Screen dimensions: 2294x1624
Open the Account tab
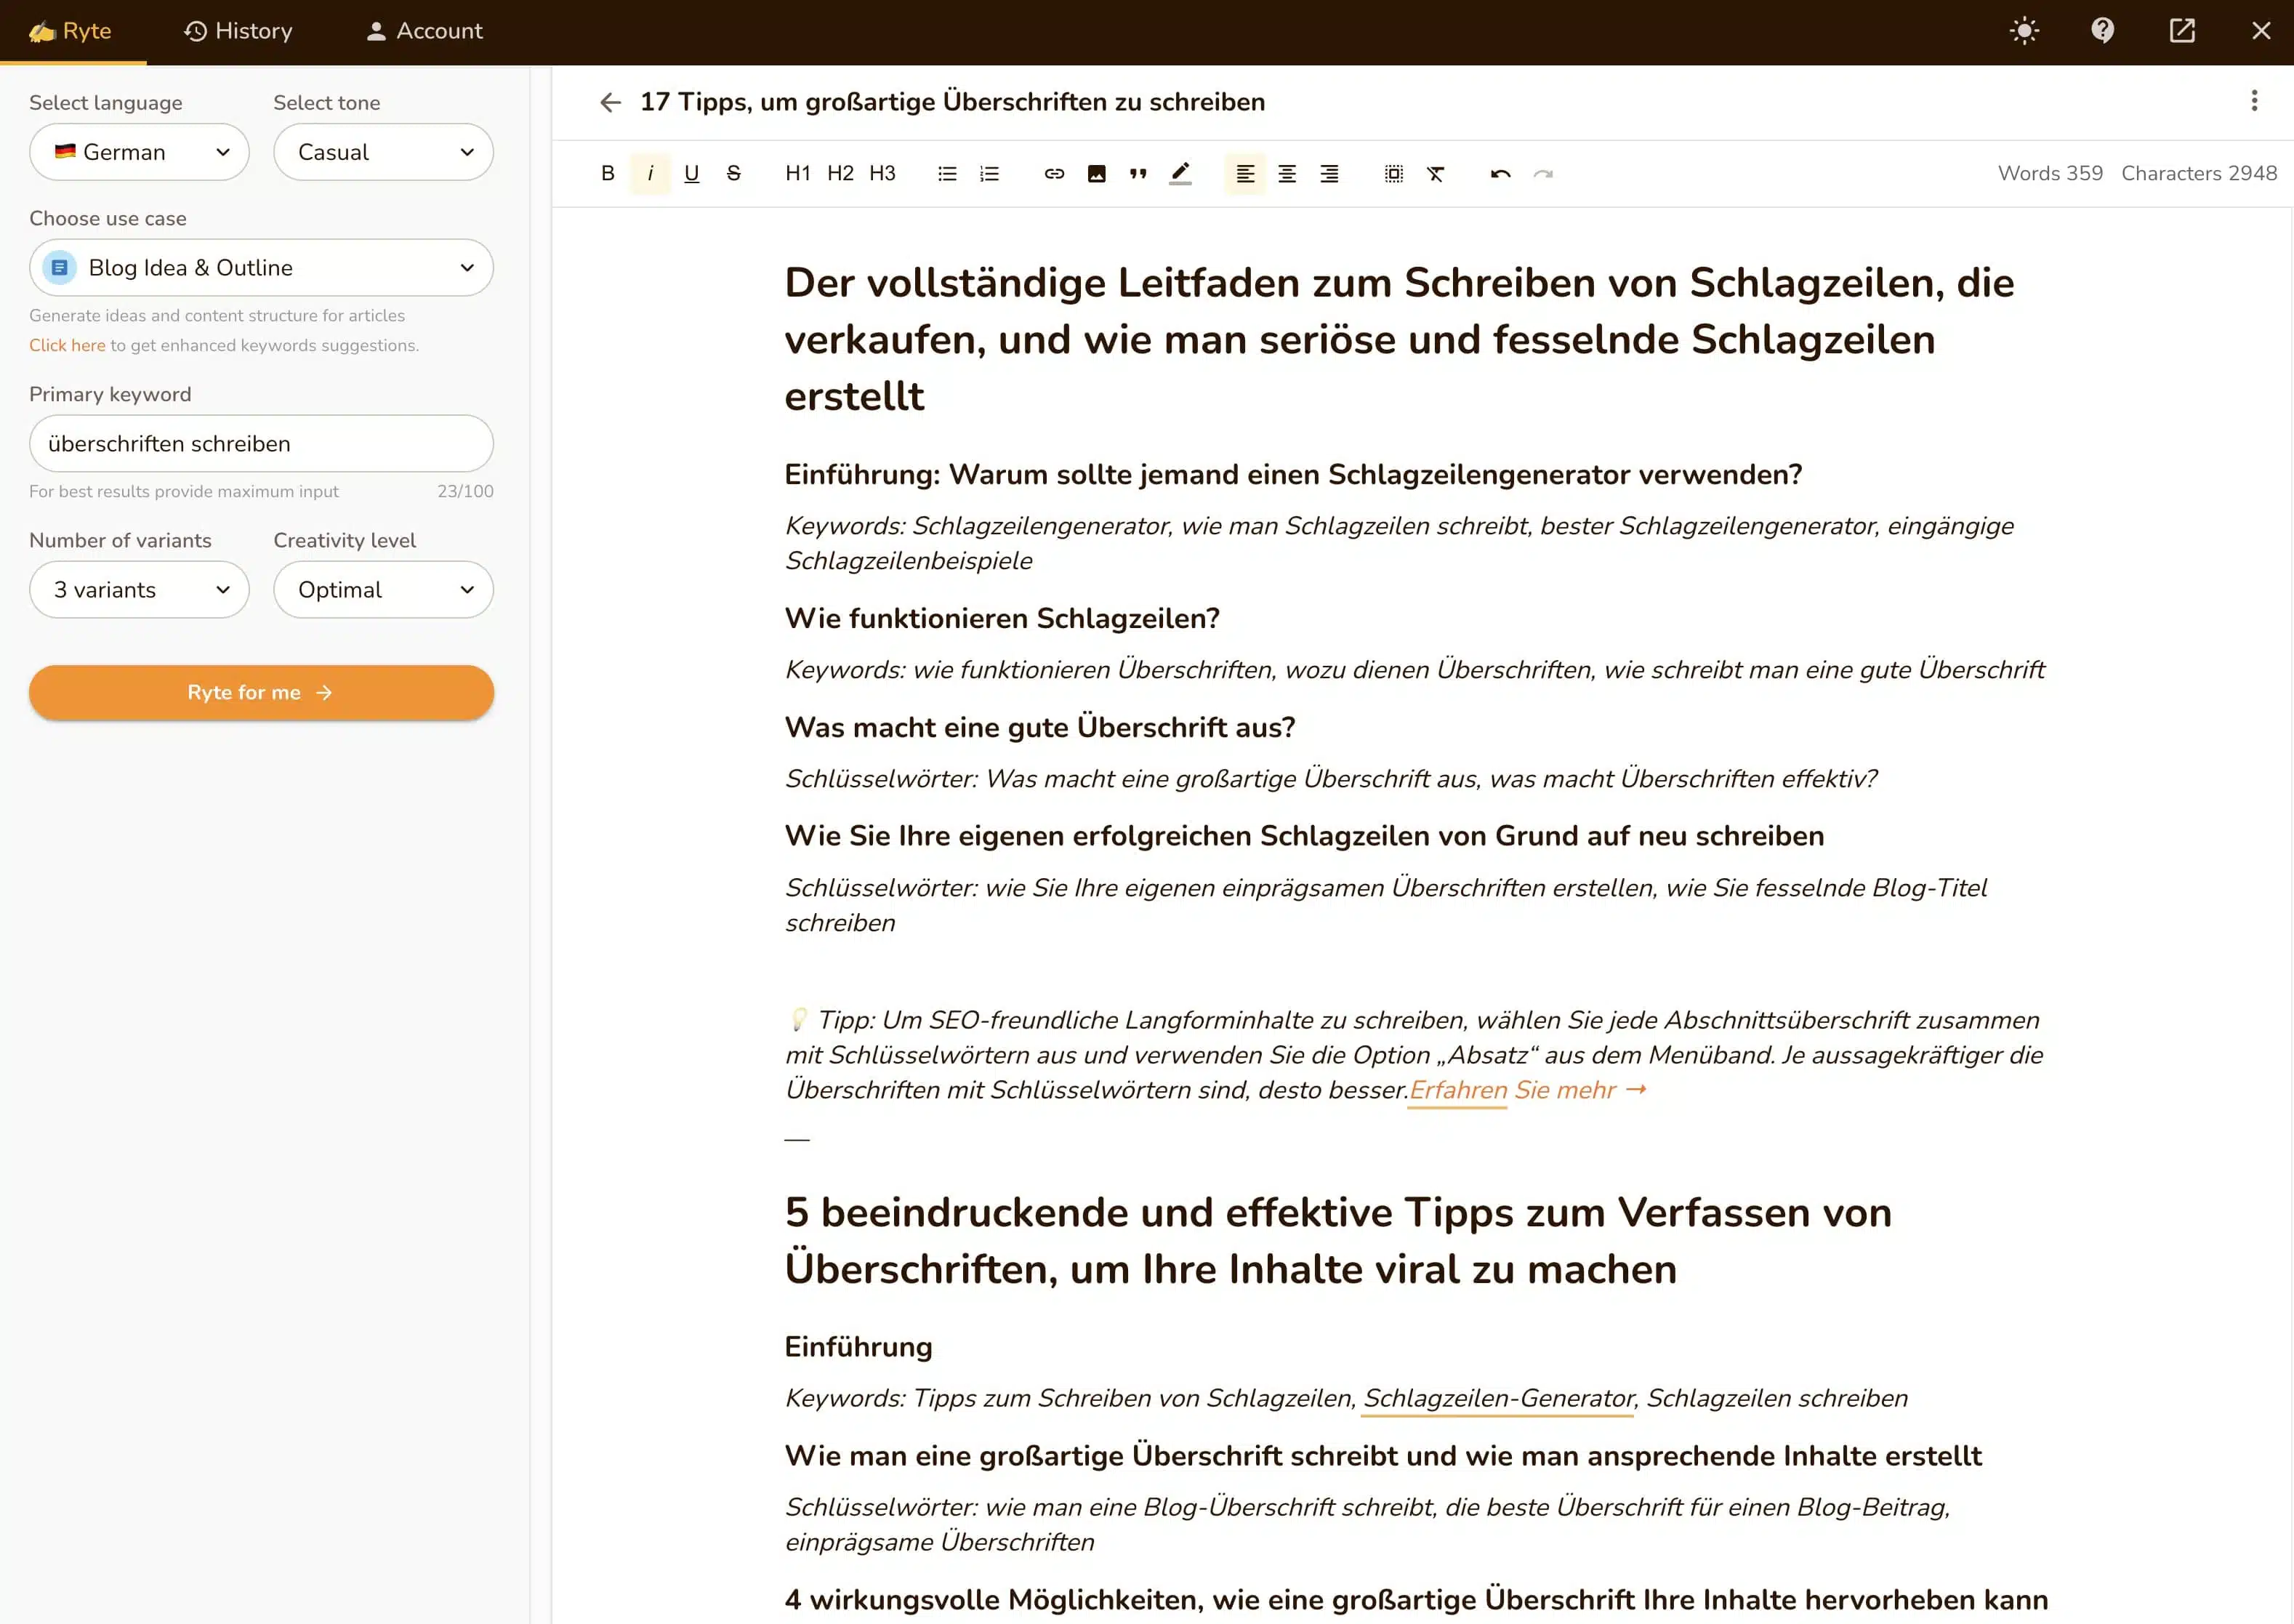point(424,31)
